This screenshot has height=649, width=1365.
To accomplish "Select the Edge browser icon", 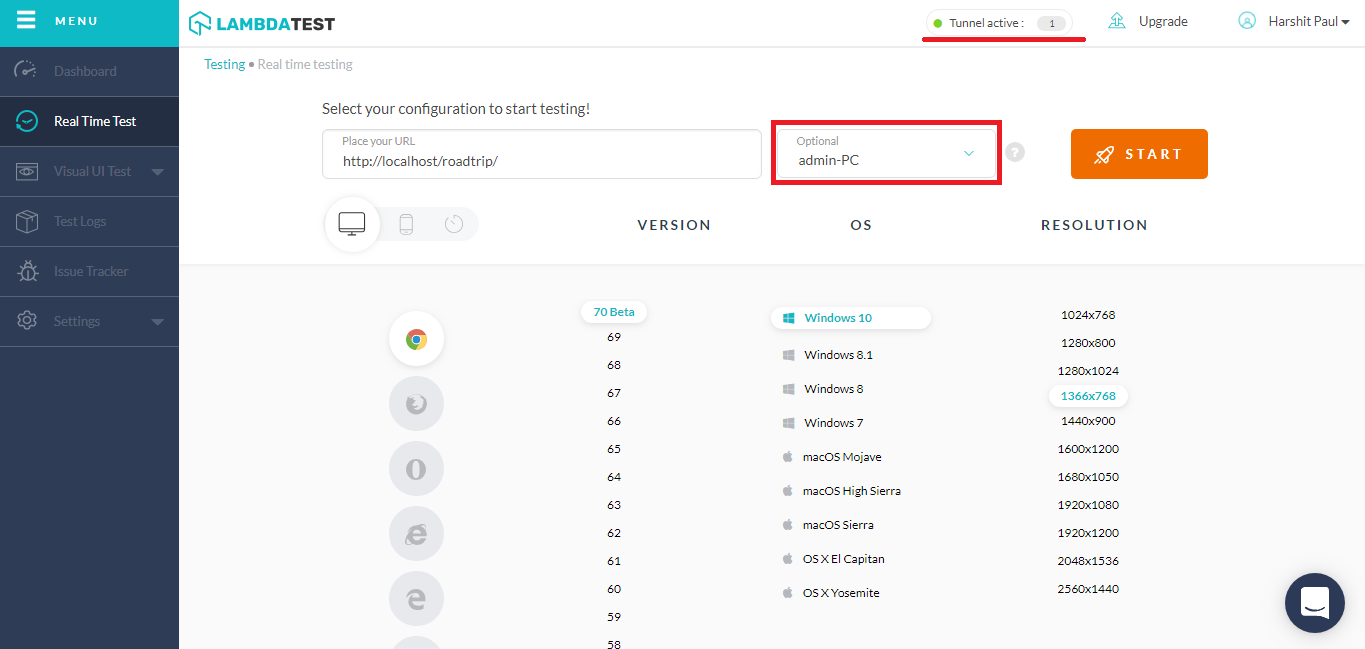I will point(416,598).
